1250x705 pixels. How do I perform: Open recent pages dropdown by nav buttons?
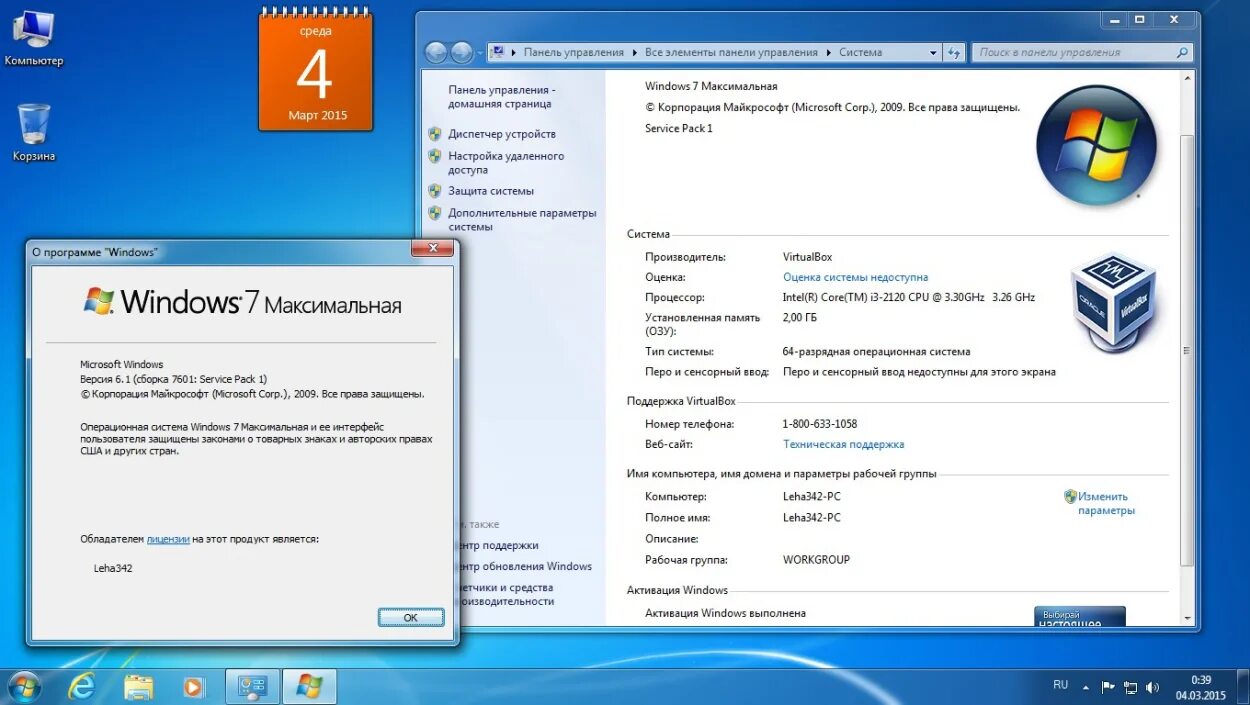[x=480, y=53]
